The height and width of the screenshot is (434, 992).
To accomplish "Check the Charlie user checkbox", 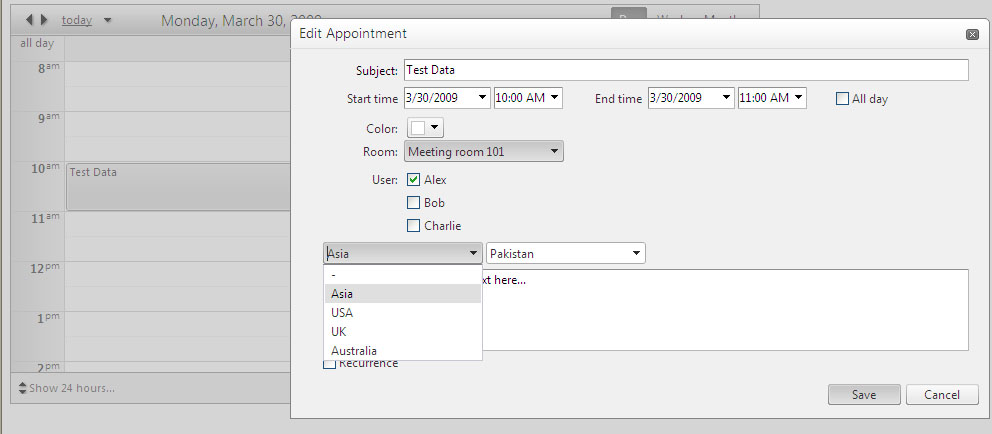I will click(x=414, y=226).
